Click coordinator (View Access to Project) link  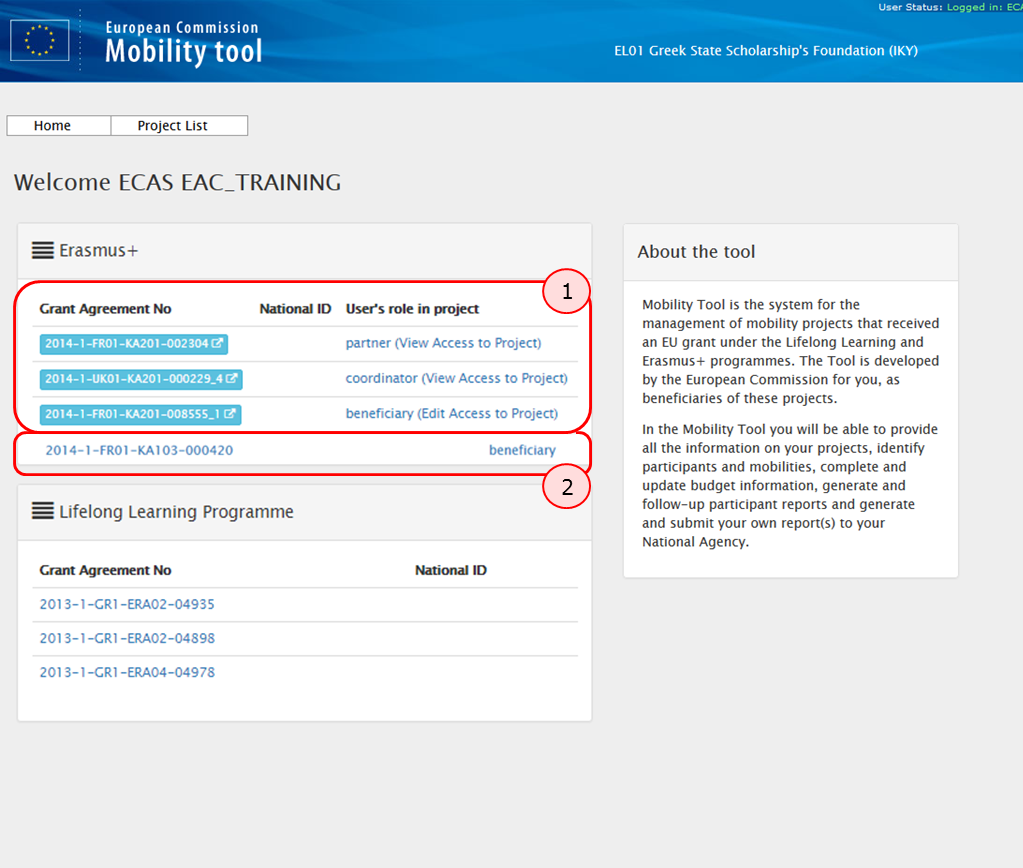pyautogui.click(x=457, y=379)
